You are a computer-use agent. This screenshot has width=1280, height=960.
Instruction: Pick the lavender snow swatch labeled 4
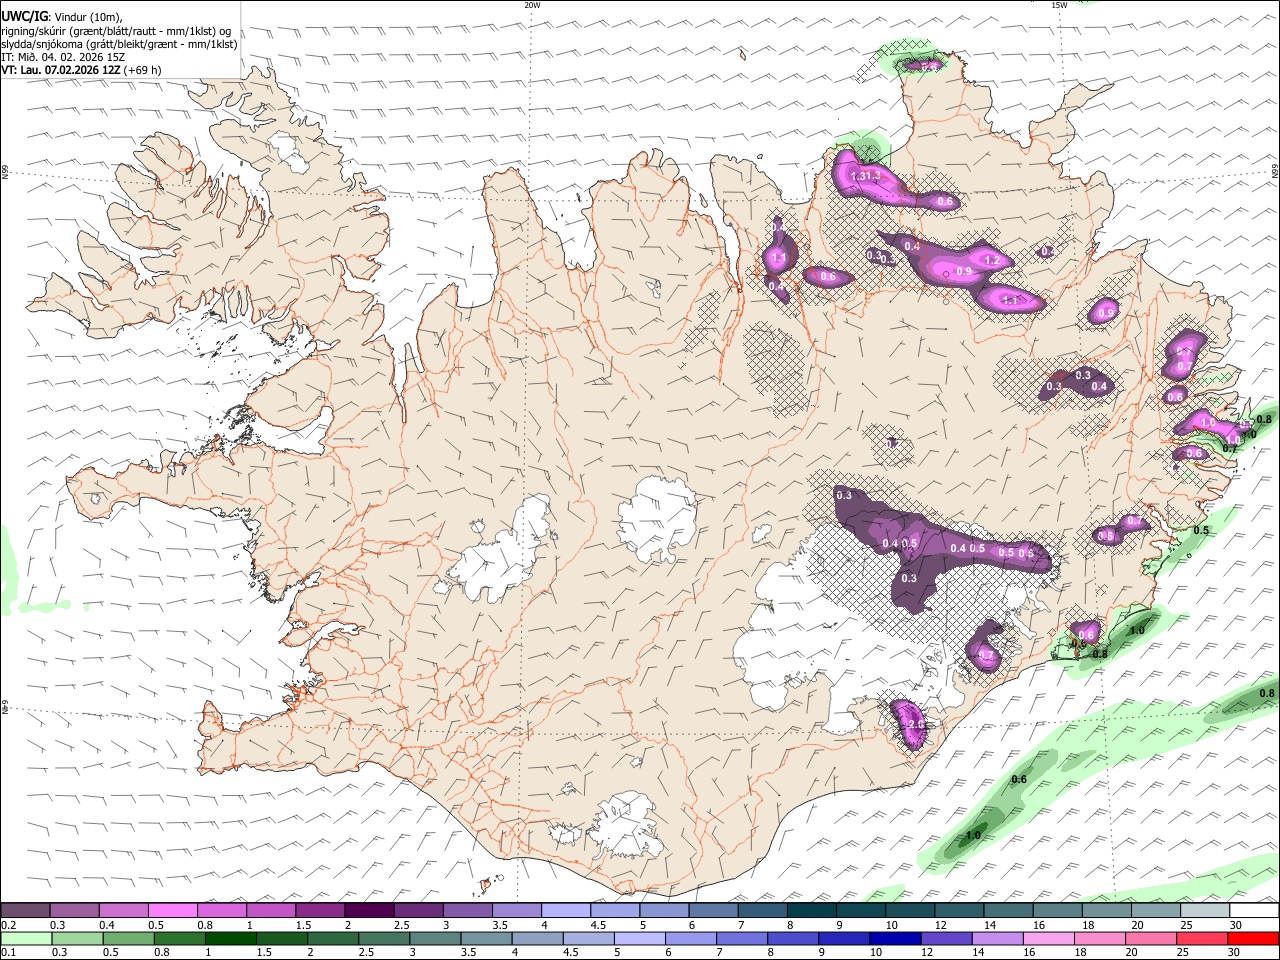point(566,911)
